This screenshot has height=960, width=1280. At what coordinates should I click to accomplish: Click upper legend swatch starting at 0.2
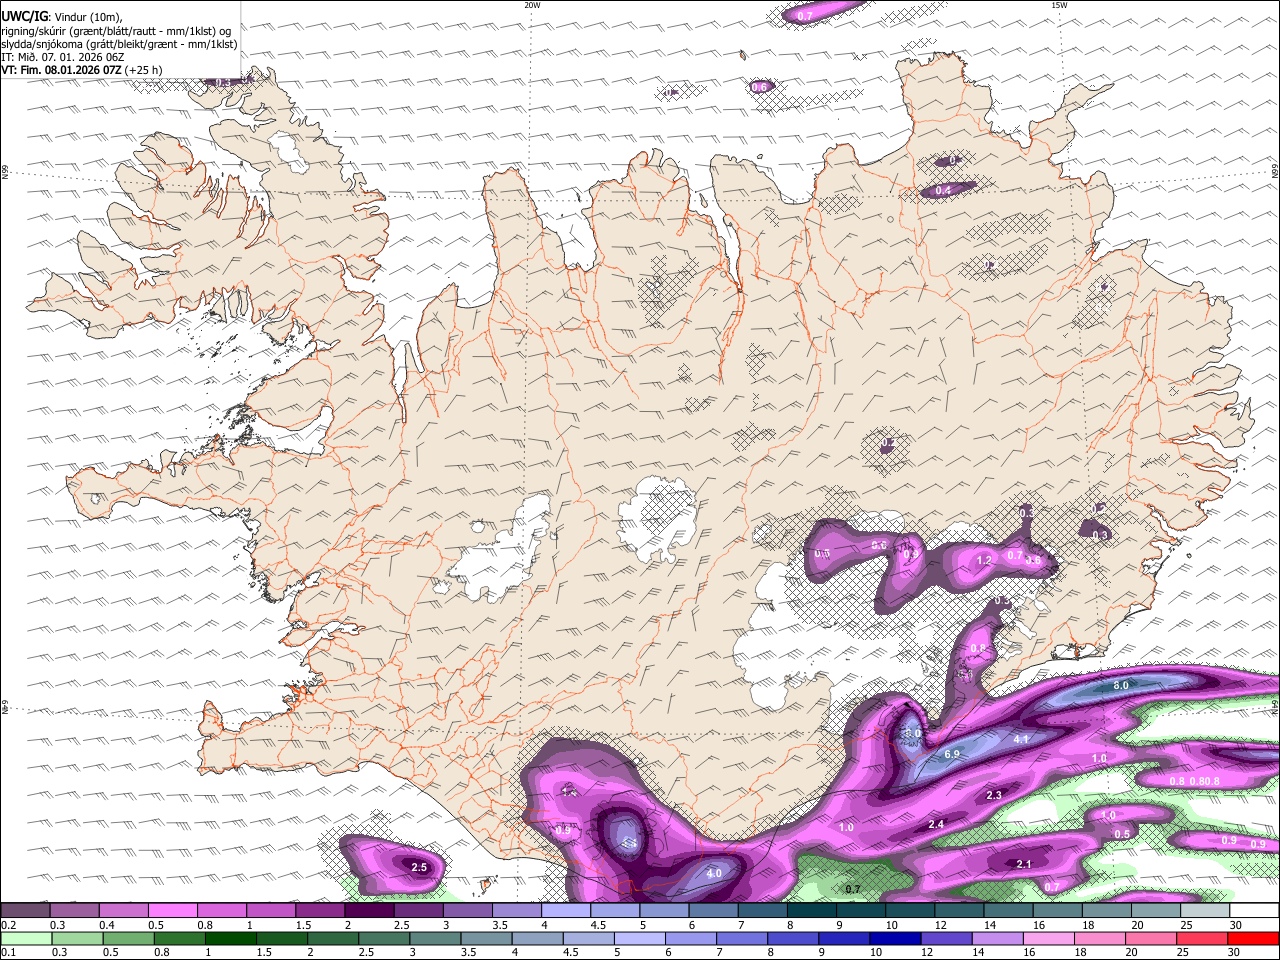(25, 911)
